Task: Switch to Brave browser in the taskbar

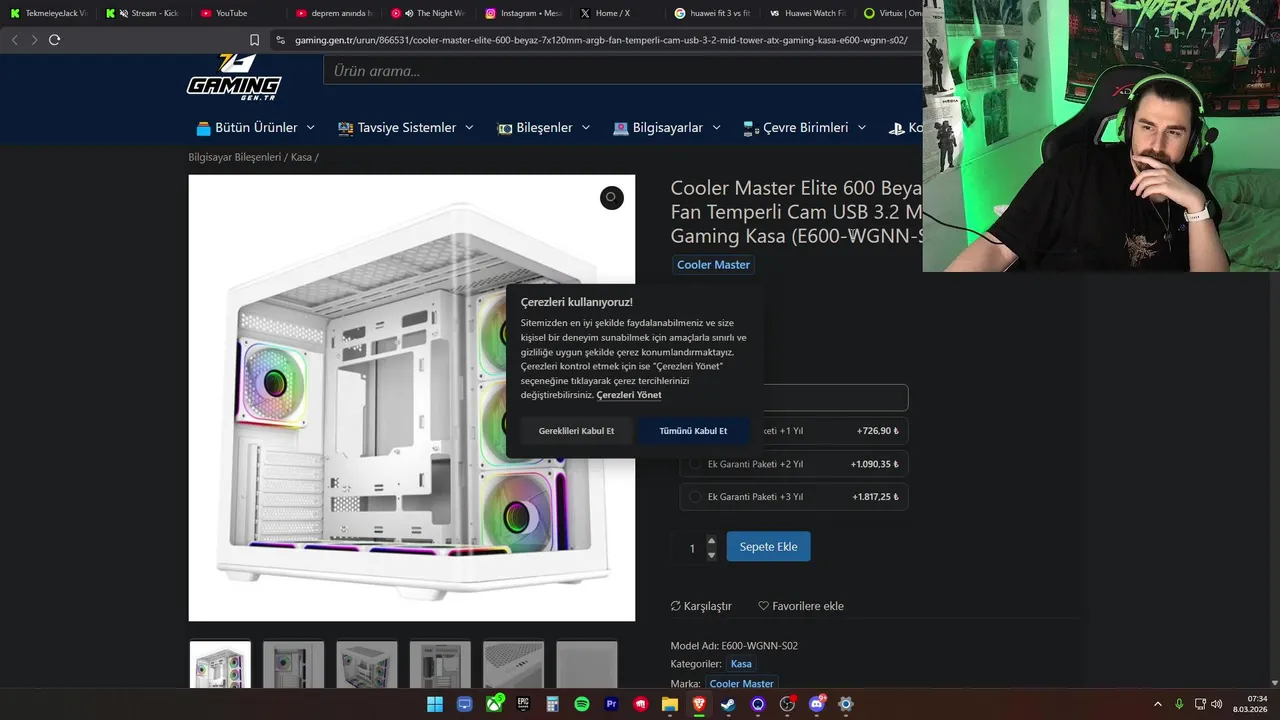Action: coord(699,704)
